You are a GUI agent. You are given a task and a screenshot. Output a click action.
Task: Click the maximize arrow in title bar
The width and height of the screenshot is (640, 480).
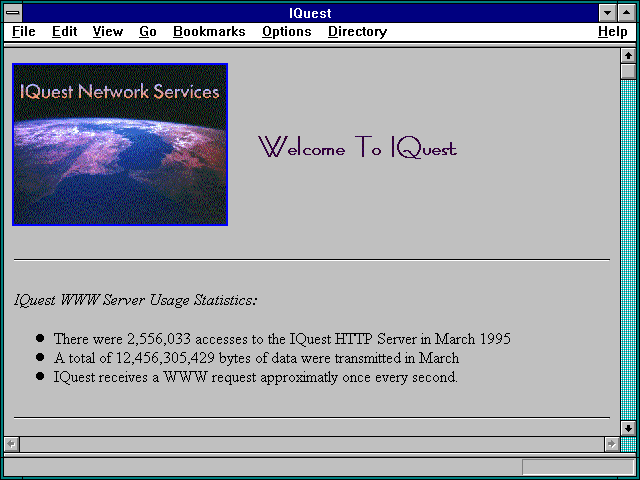point(627,13)
